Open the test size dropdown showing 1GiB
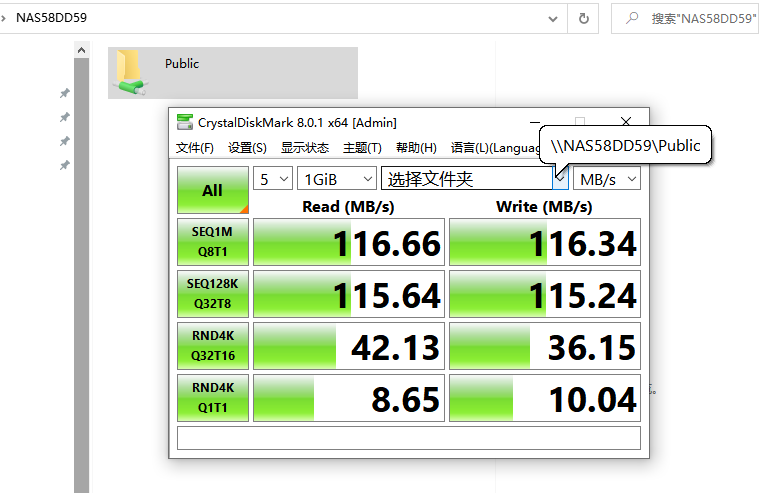This screenshot has height=493, width=759. pyautogui.click(x=336, y=179)
